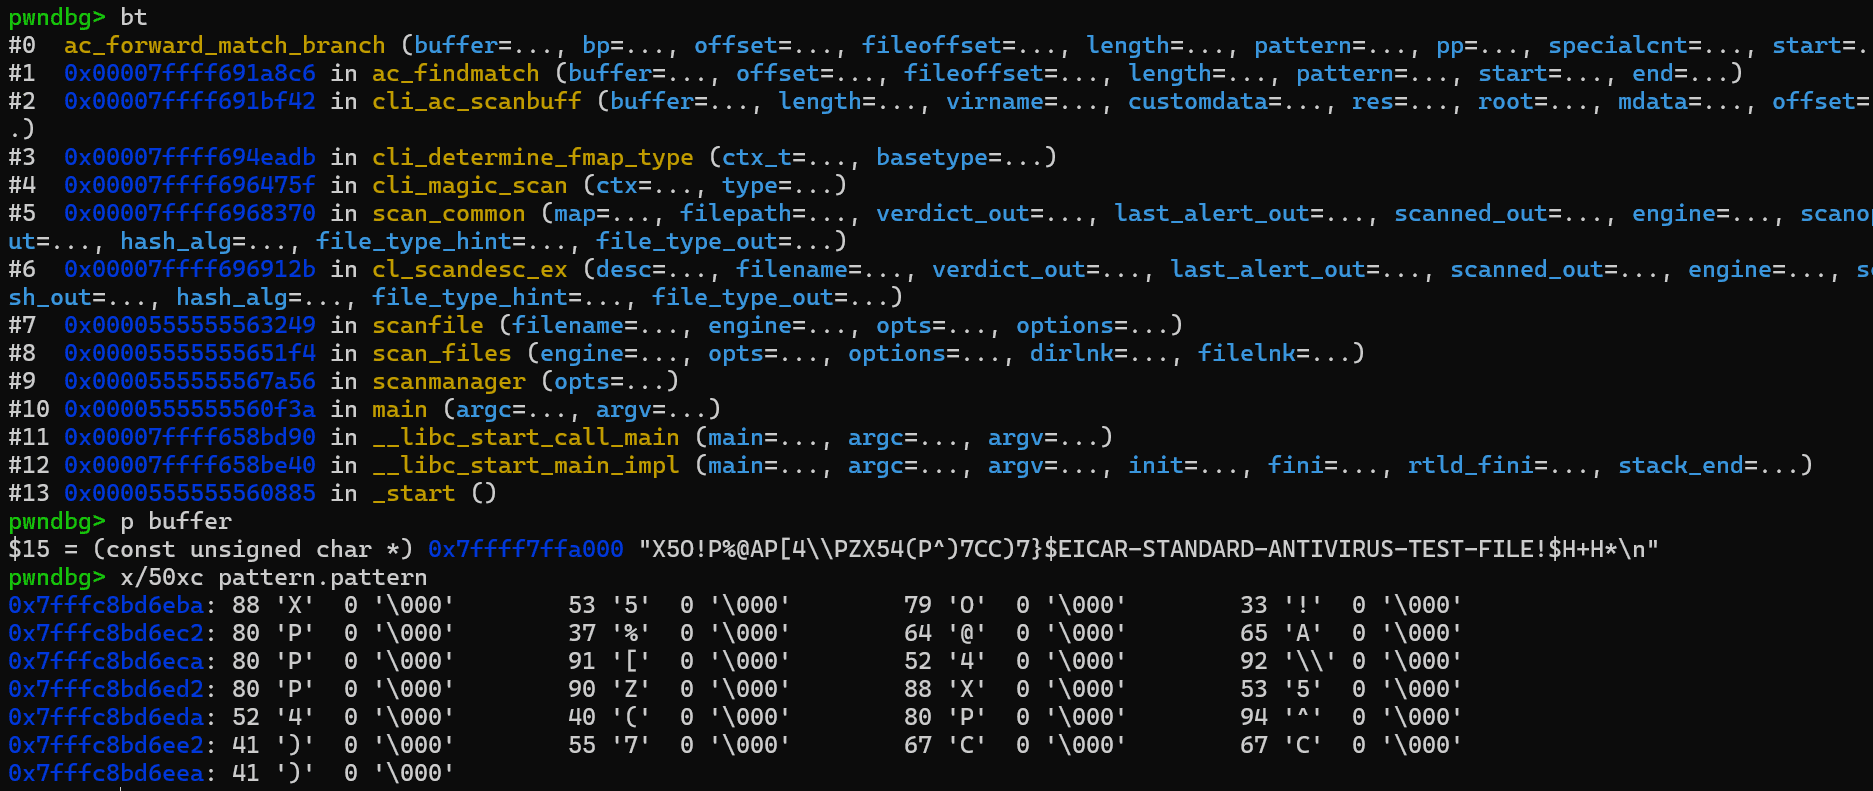Click the scanfile function name in frame #7
1873x791 pixels.
pyautogui.click(x=427, y=326)
